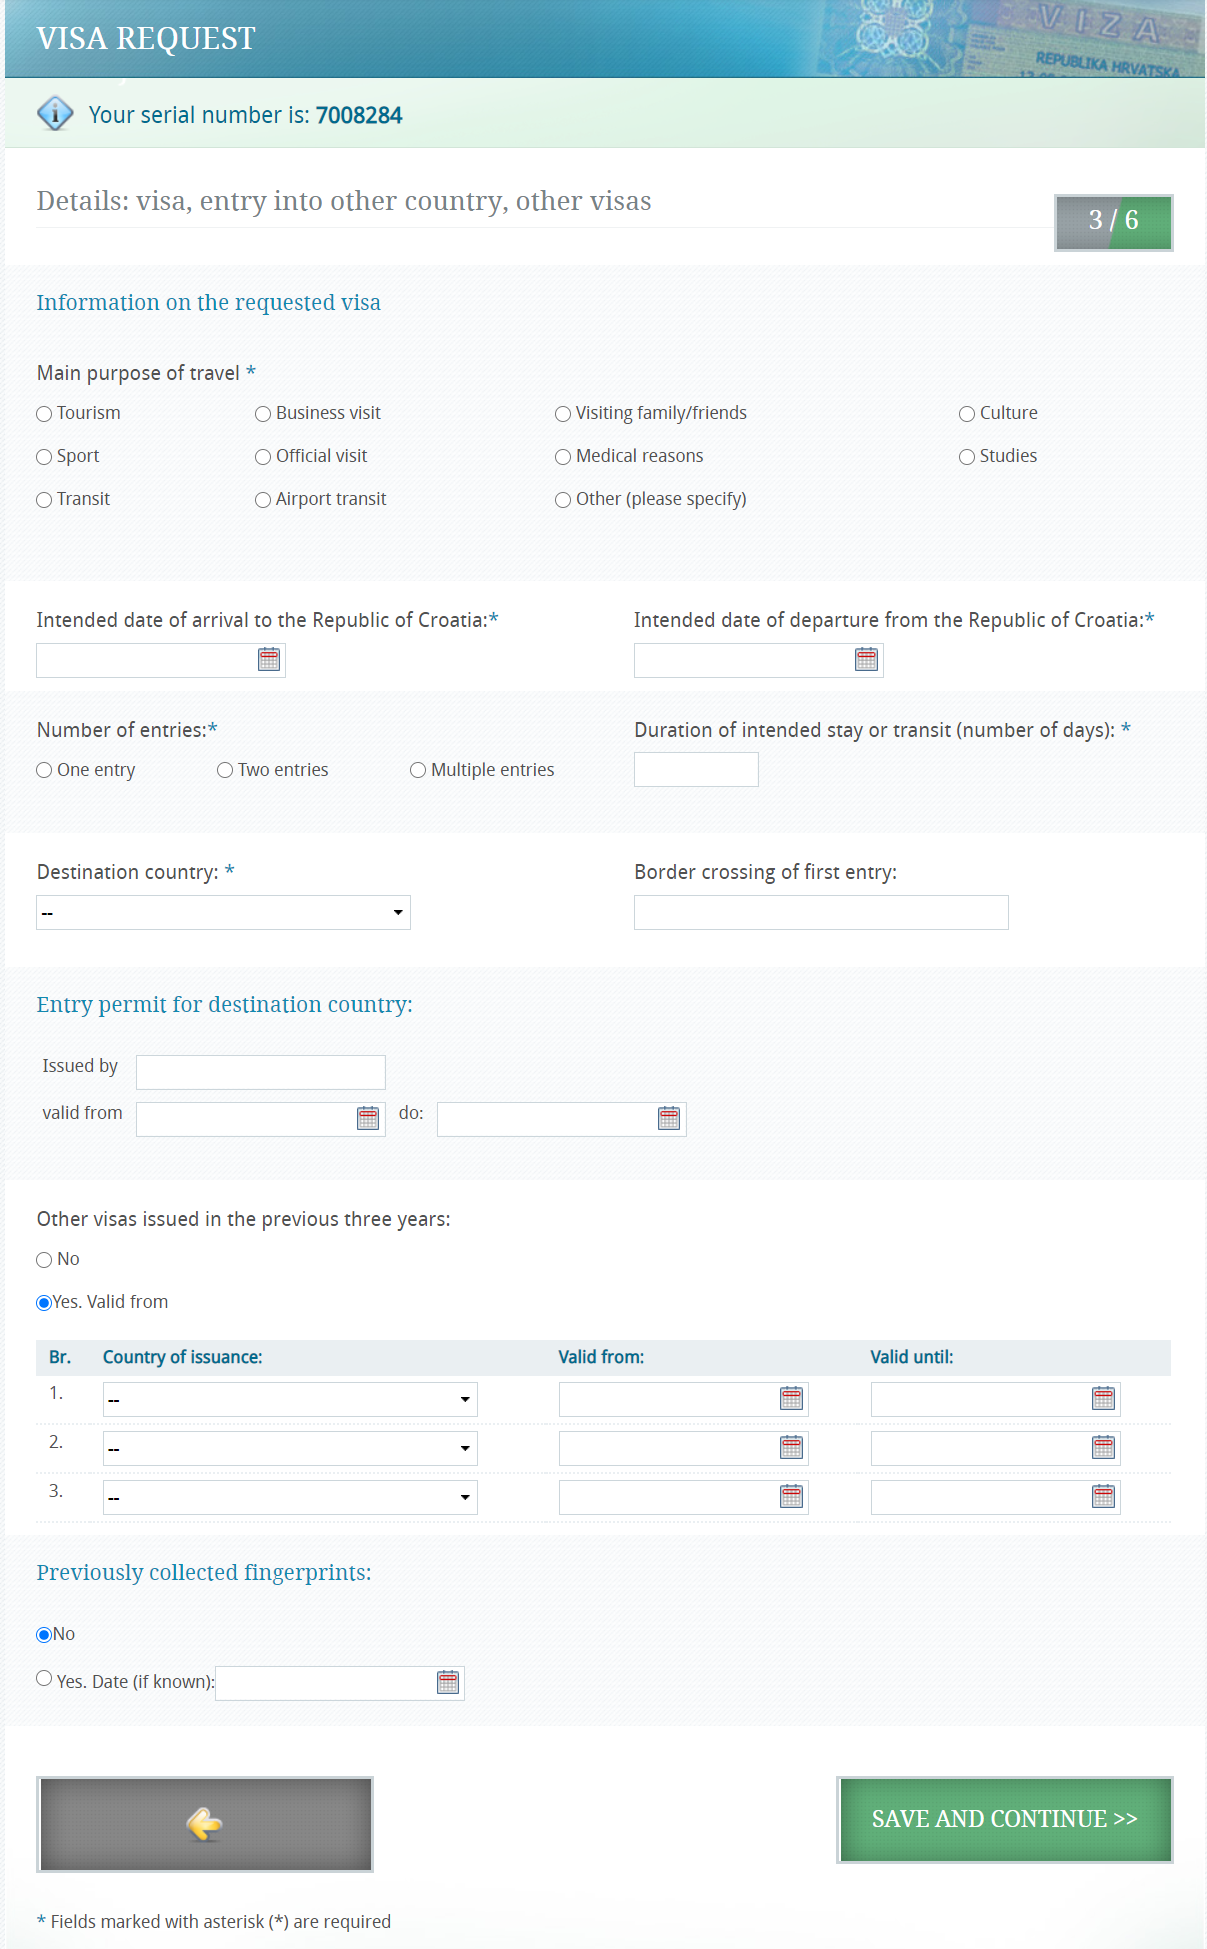The height and width of the screenshot is (1949, 1207).
Task: Open row 2 Valid from calendar
Action: pos(791,1448)
